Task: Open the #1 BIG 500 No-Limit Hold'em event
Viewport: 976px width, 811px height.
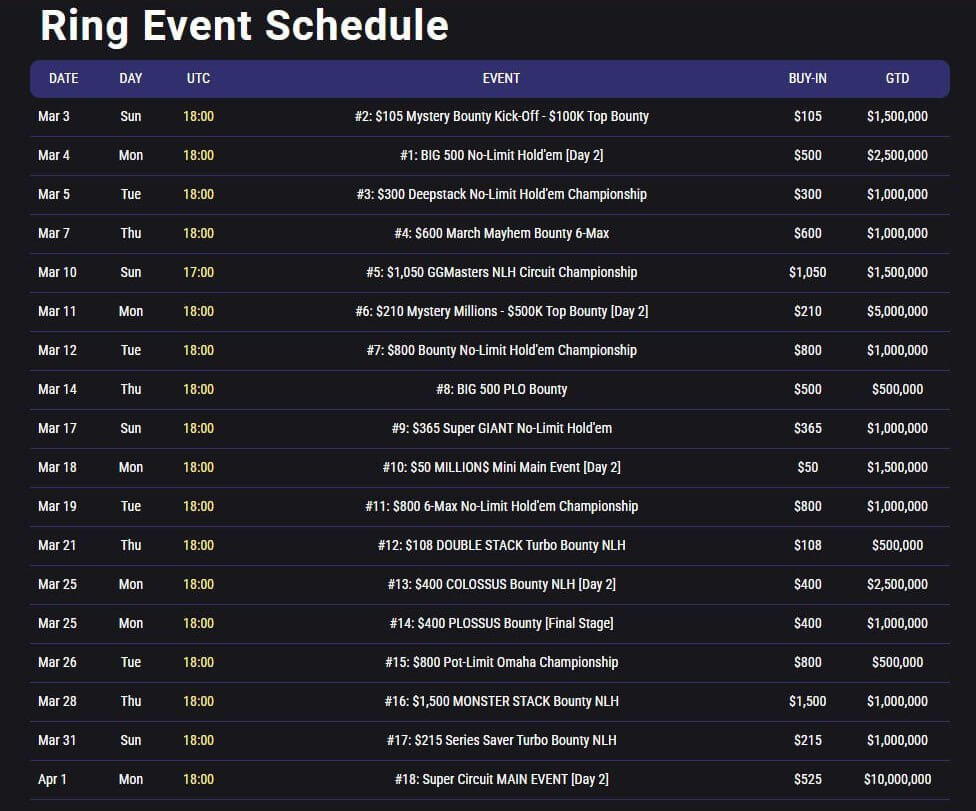Action: click(x=501, y=155)
